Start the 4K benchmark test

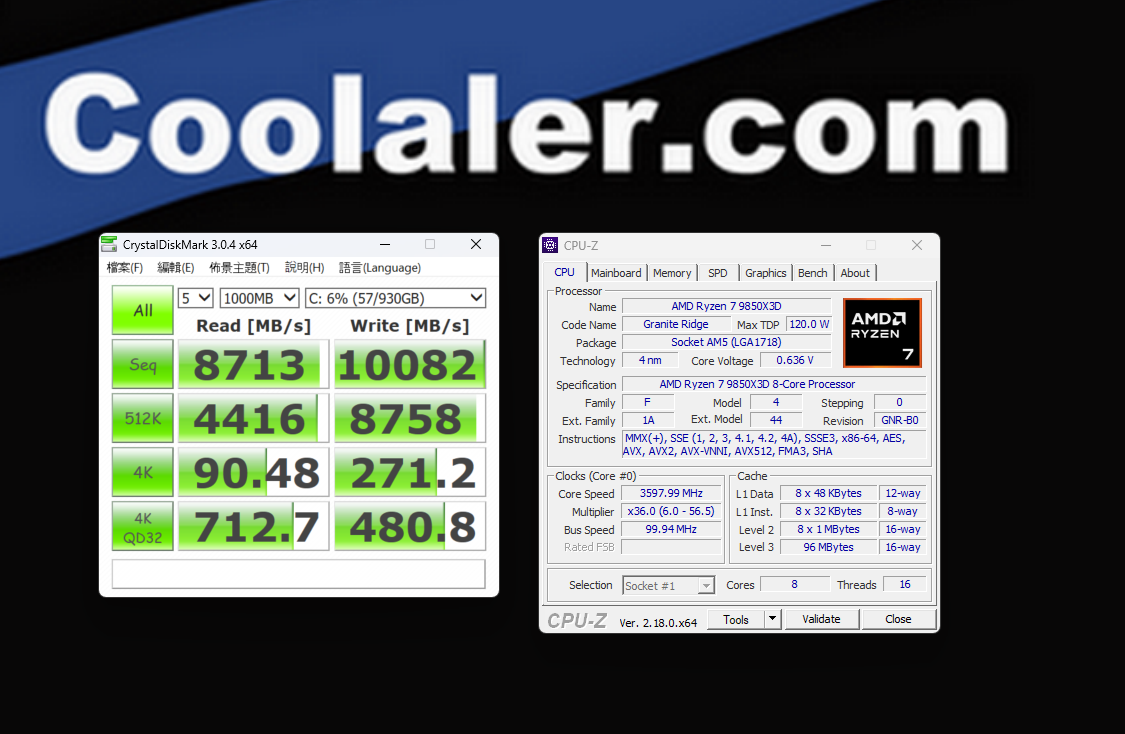pyautogui.click(x=143, y=472)
